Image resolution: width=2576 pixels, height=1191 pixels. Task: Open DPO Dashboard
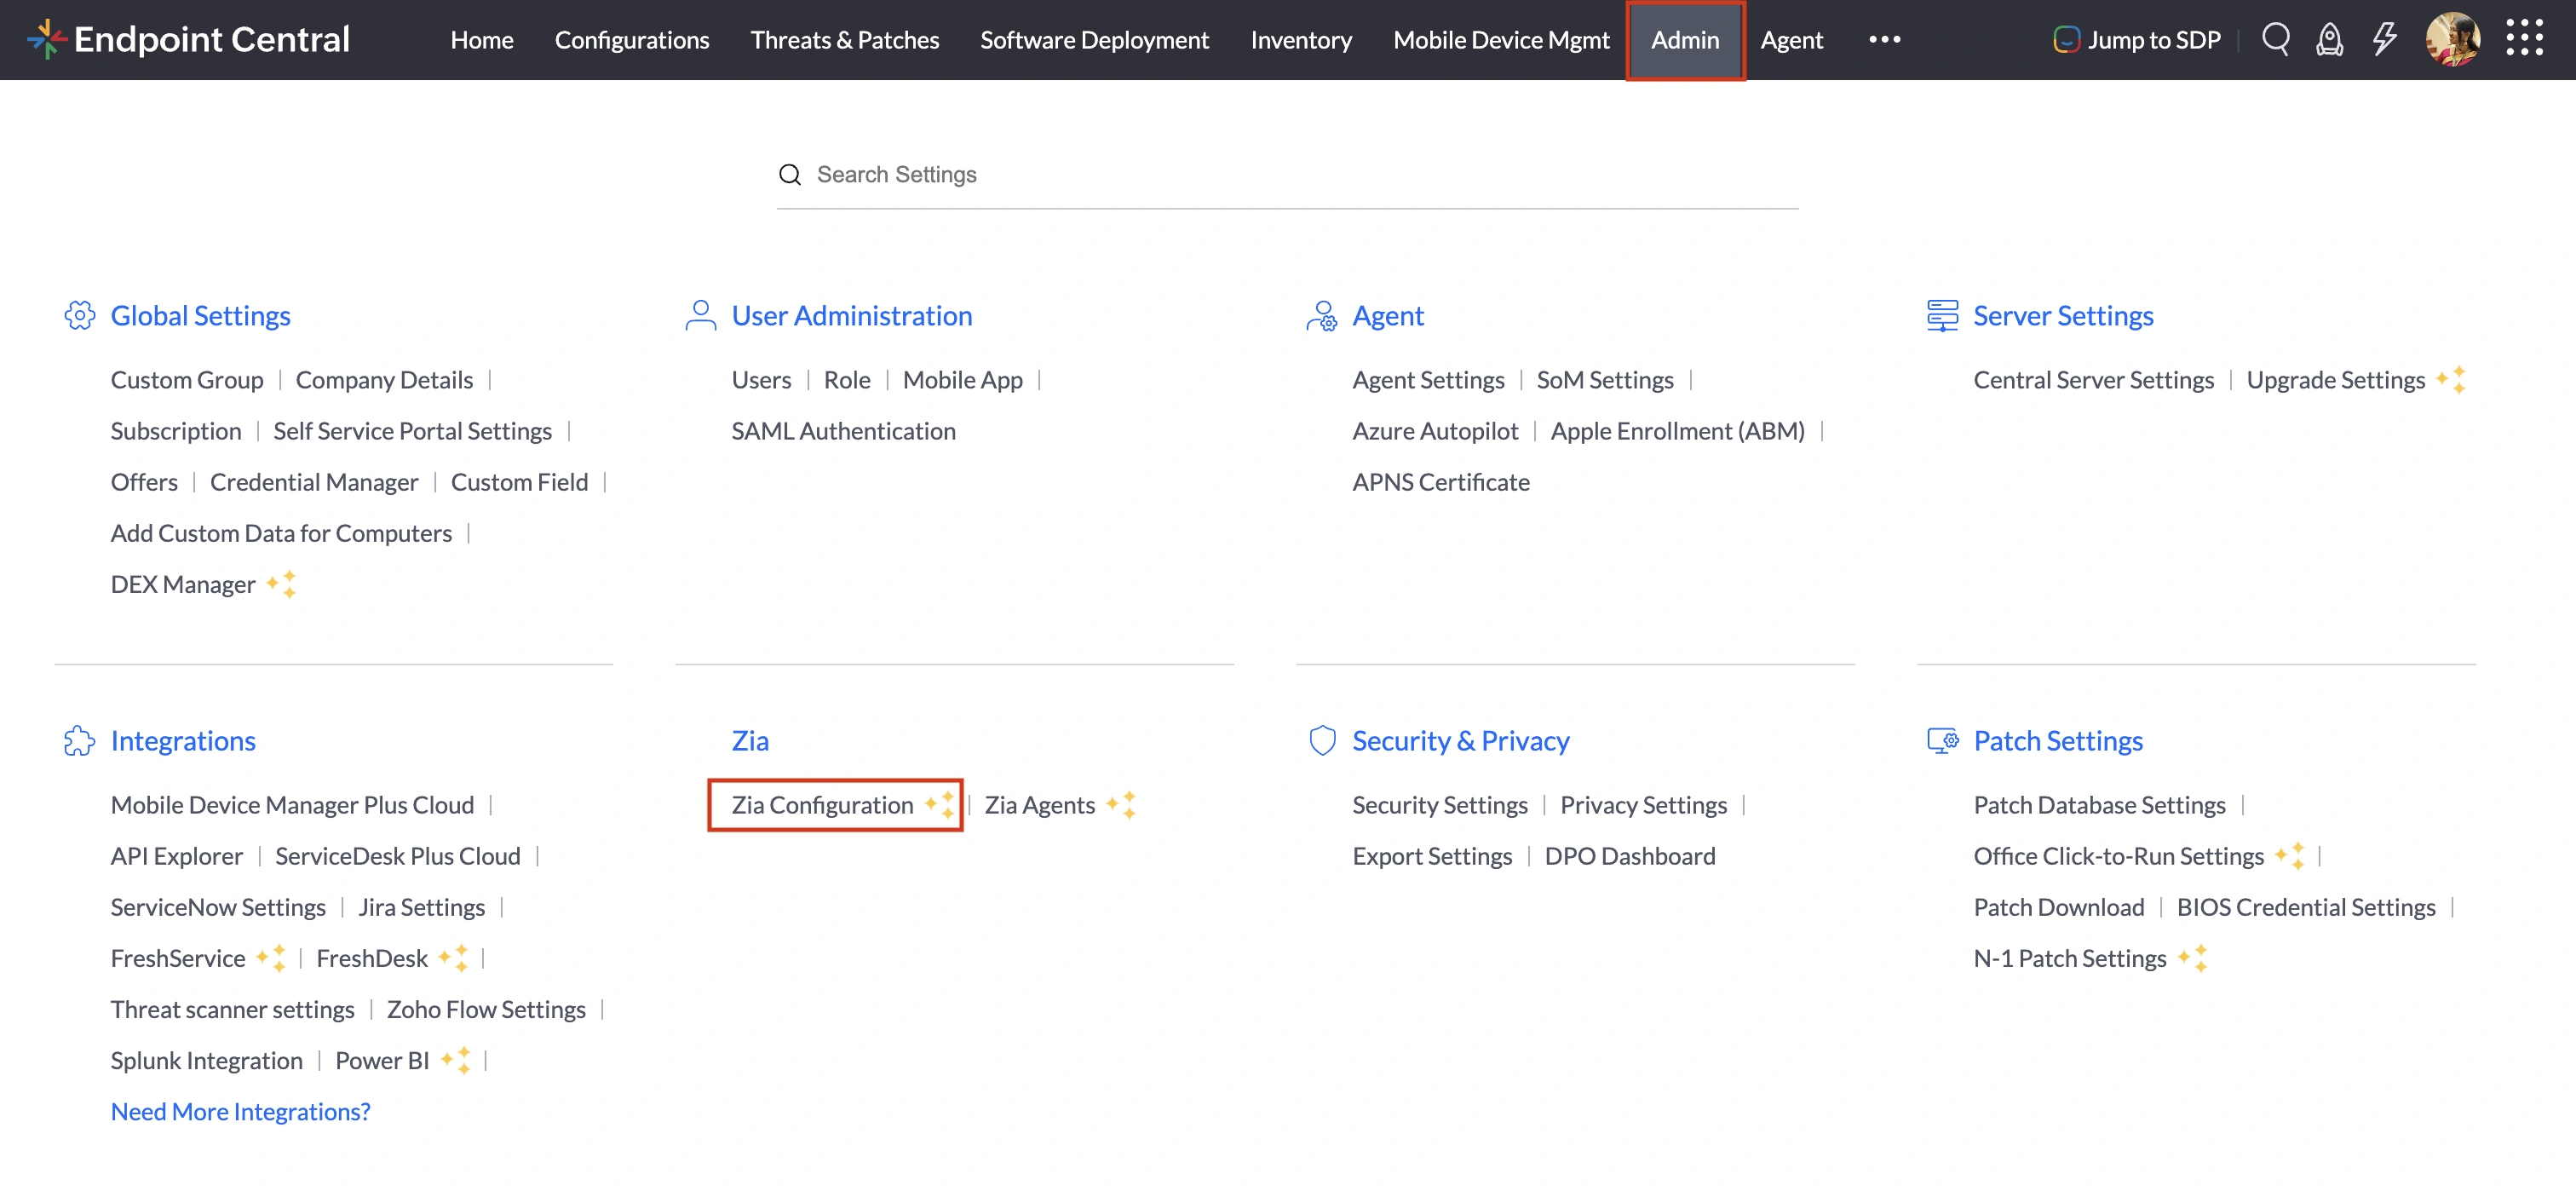[x=1629, y=855]
